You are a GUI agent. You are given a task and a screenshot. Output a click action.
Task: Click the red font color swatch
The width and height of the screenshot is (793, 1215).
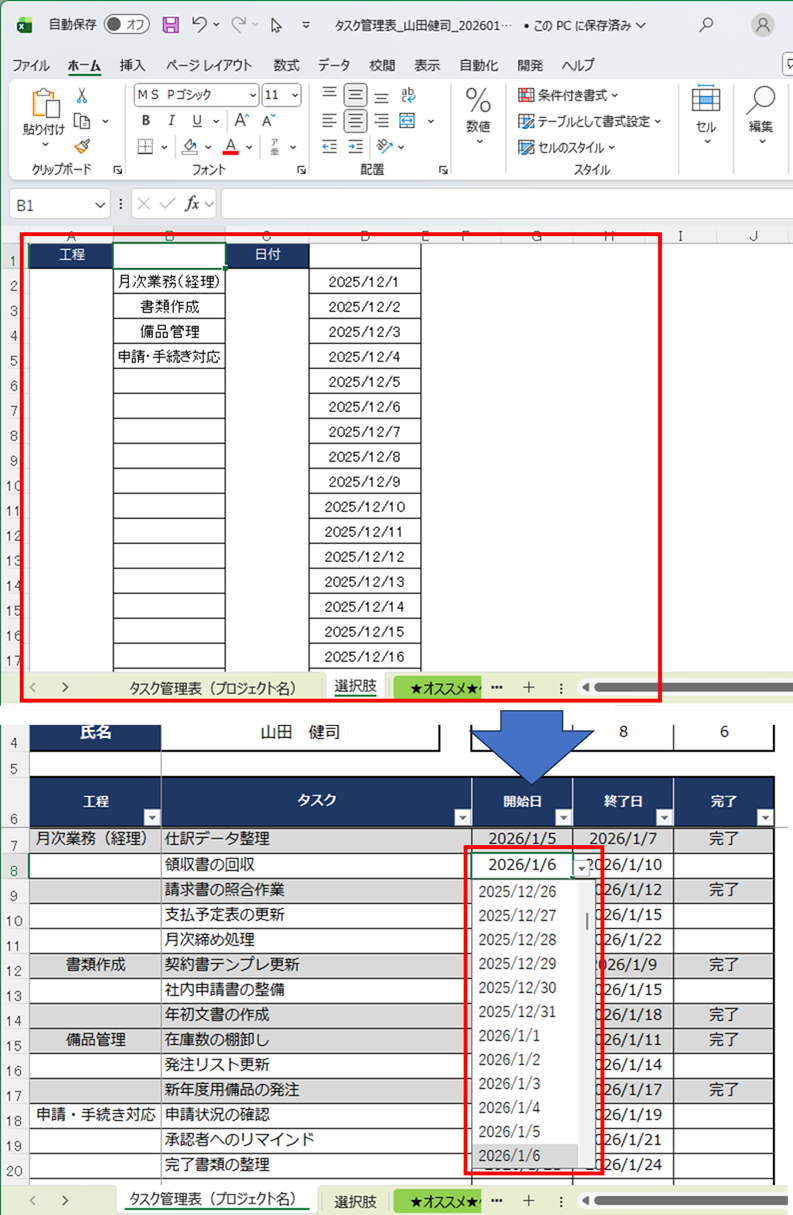[x=231, y=147]
